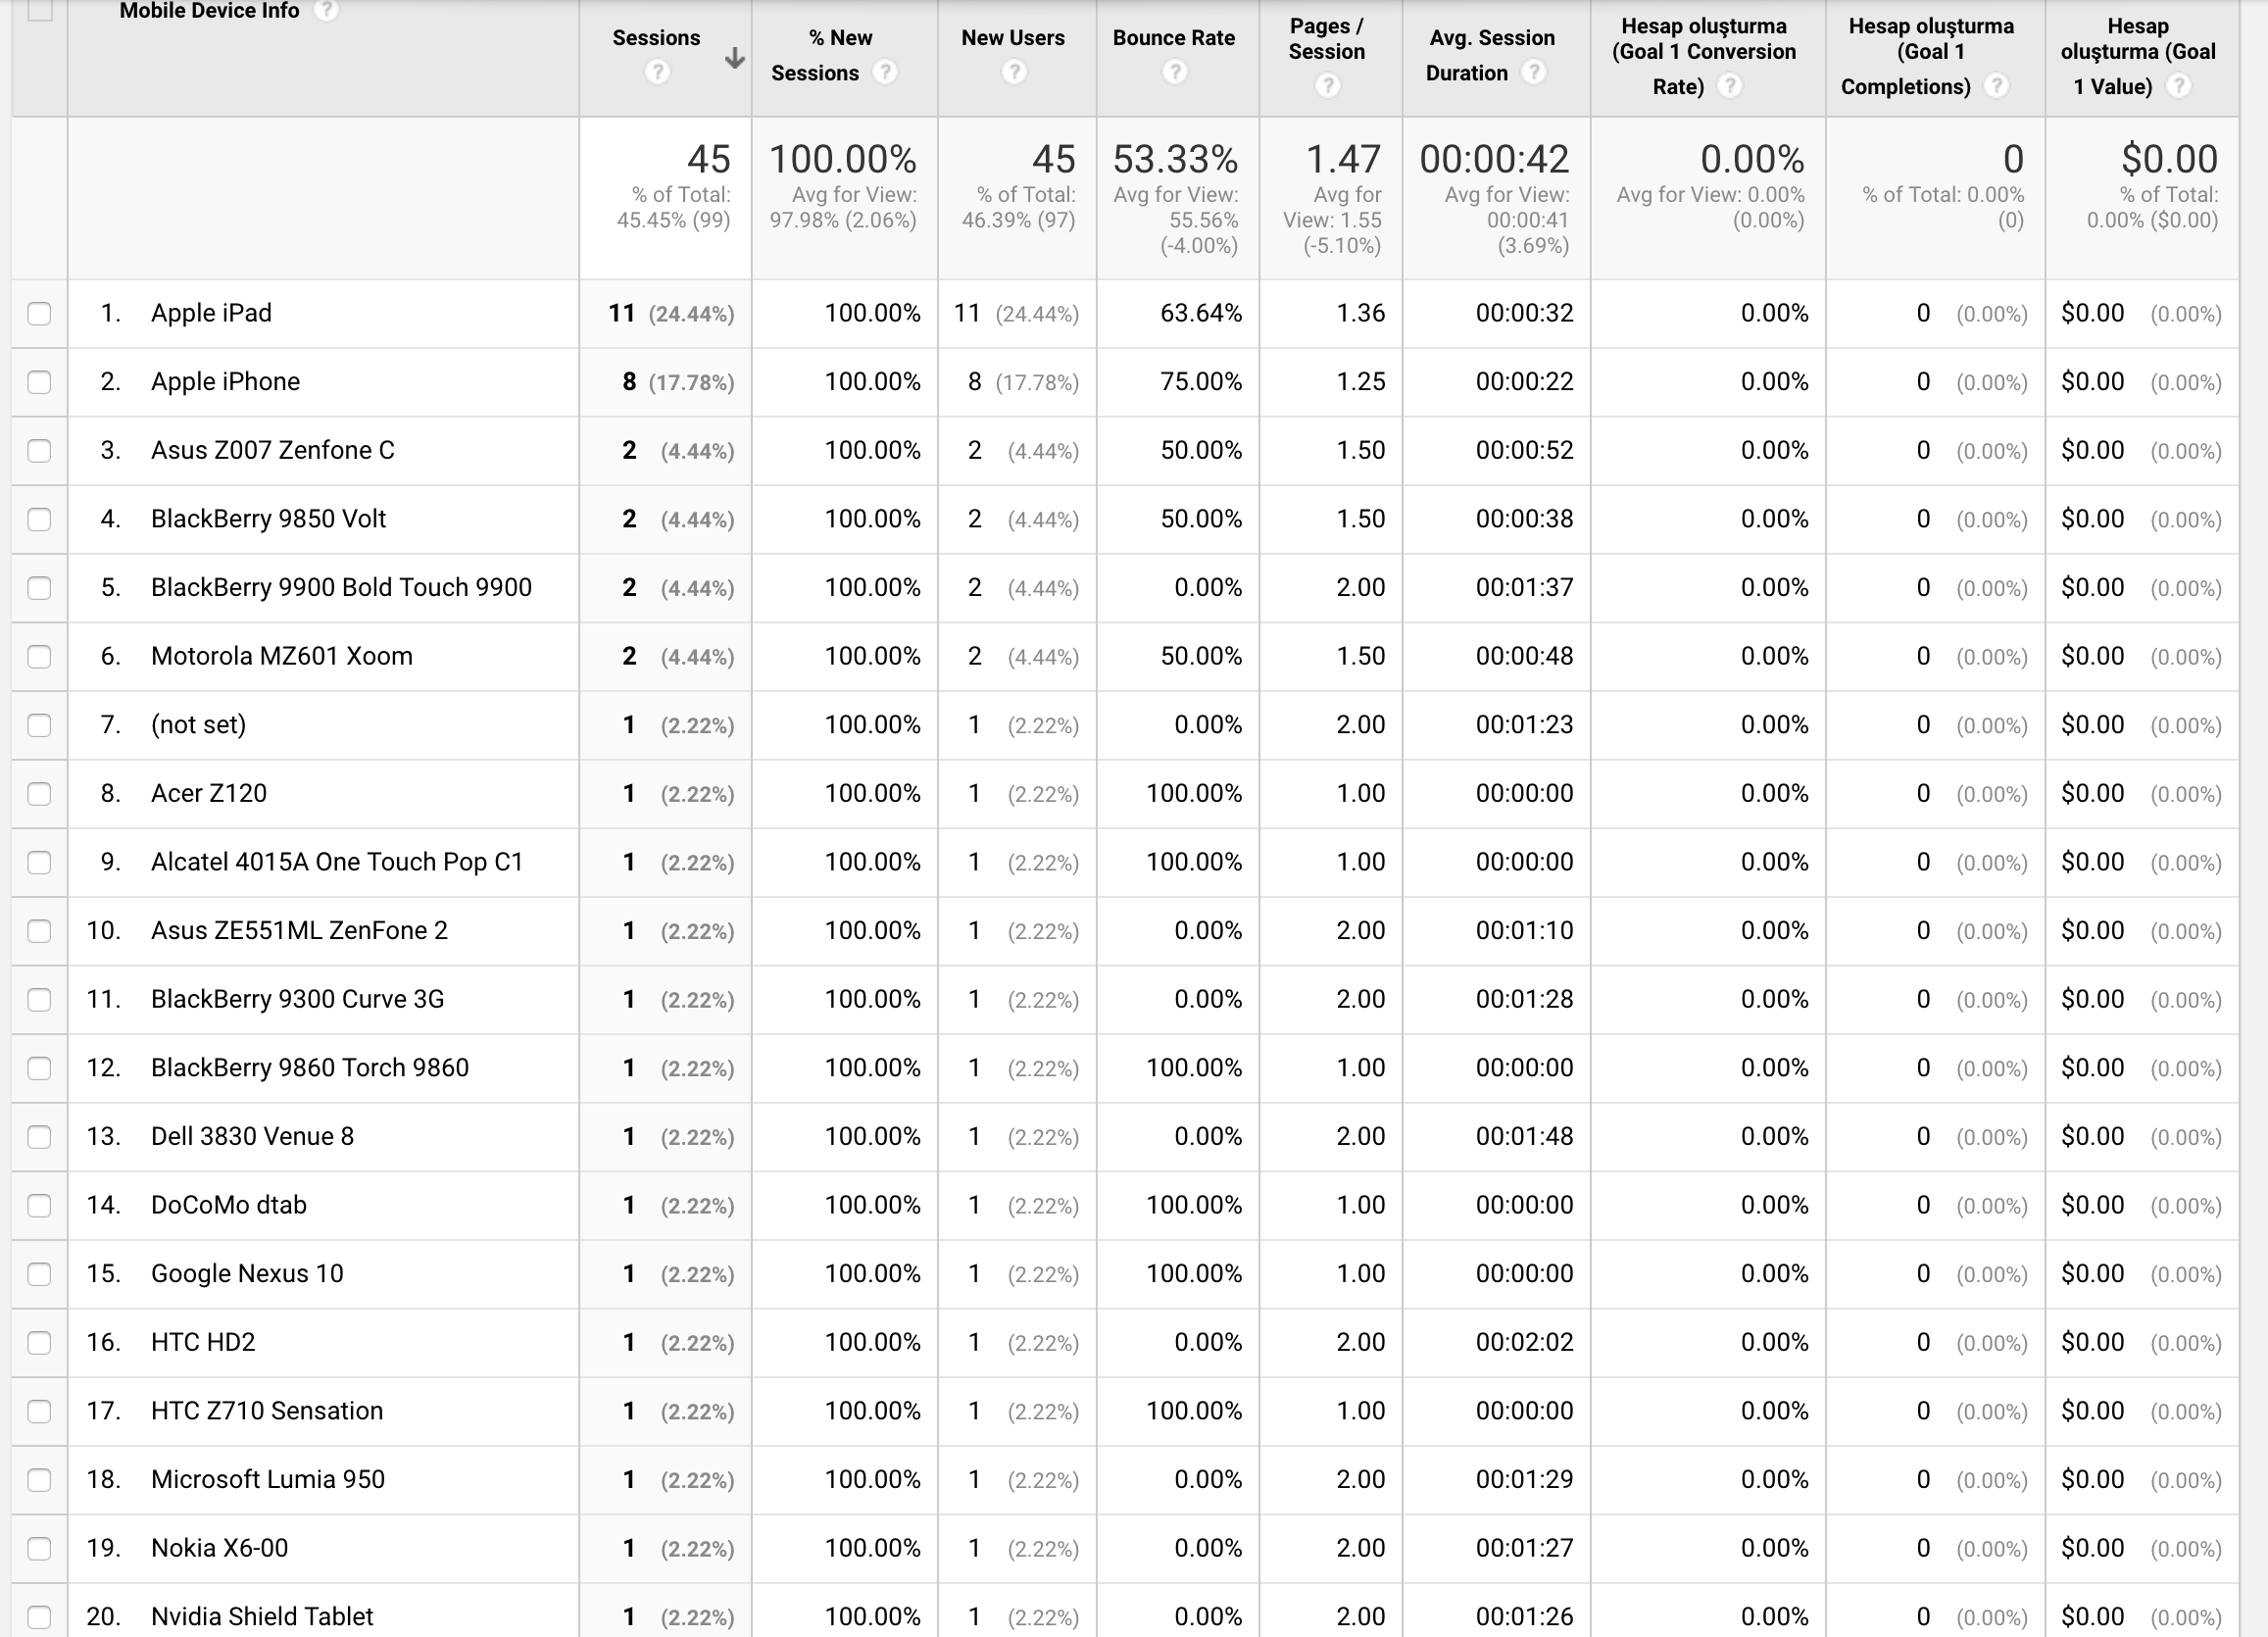Click help icon under Pages / Session
The width and height of the screenshot is (2268, 1637).
(x=1326, y=87)
